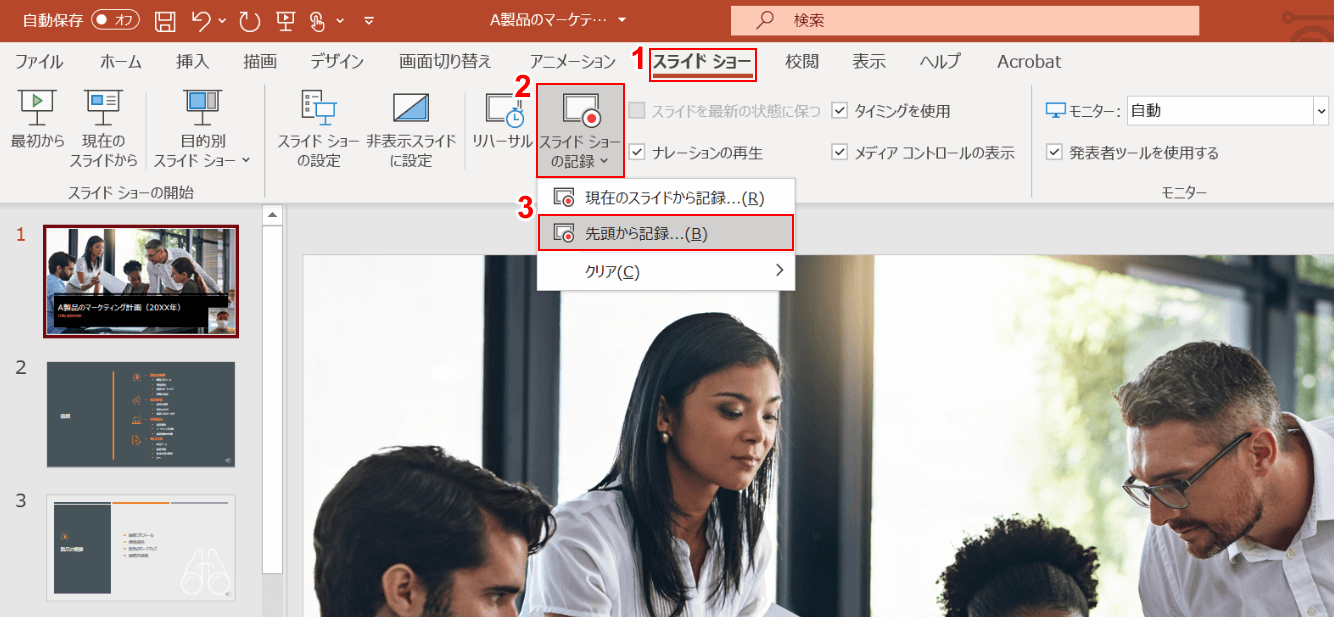
Task: Click the search magnifier icon
Action: (x=766, y=20)
